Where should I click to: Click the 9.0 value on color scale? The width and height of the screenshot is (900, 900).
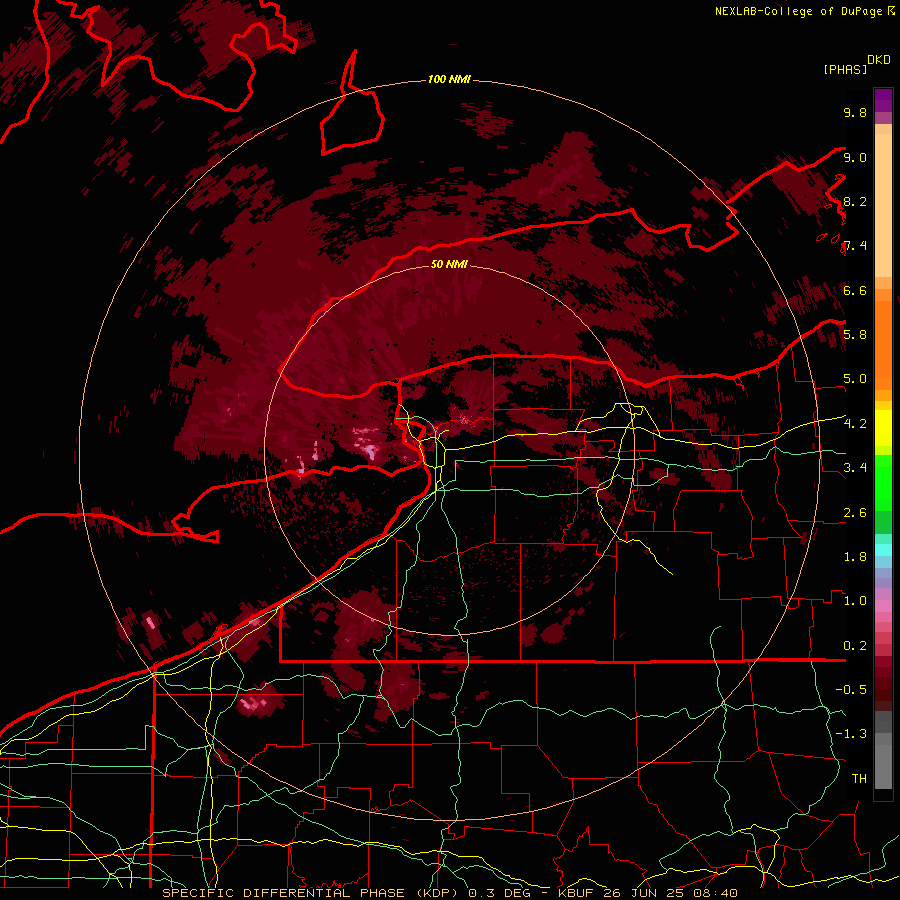click(x=855, y=157)
